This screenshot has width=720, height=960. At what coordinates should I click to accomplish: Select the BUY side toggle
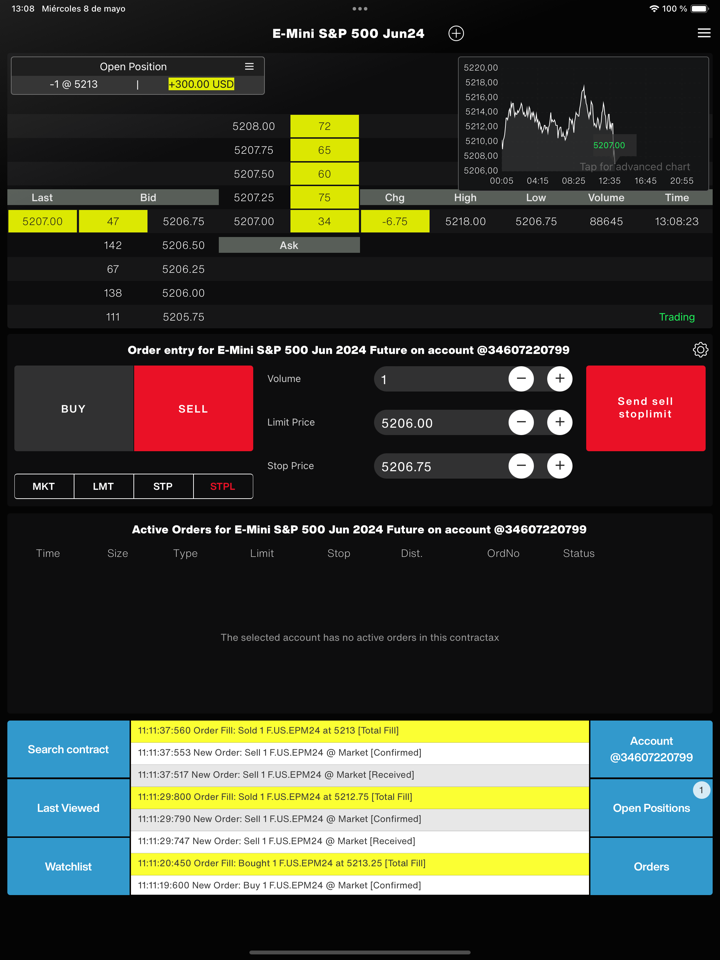coord(74,409)
